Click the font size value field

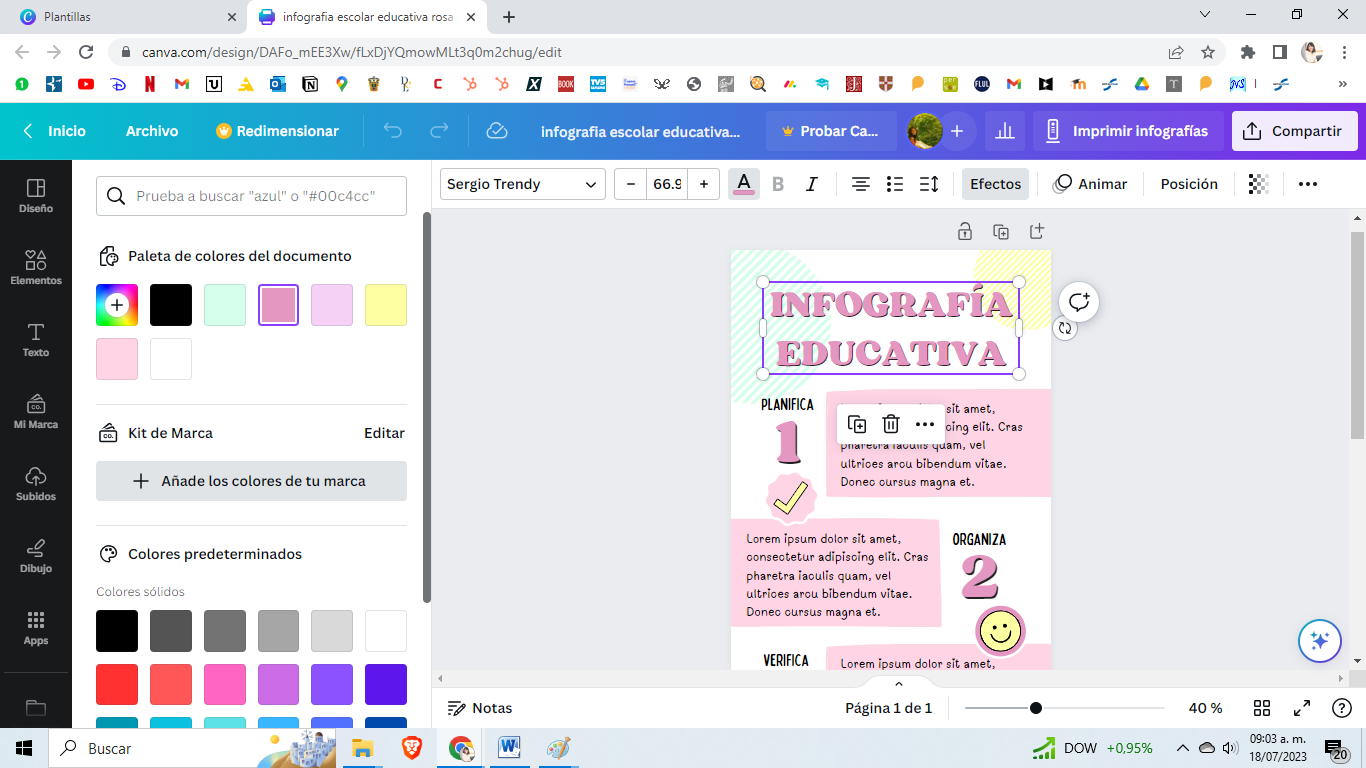(x=667, y=184)
